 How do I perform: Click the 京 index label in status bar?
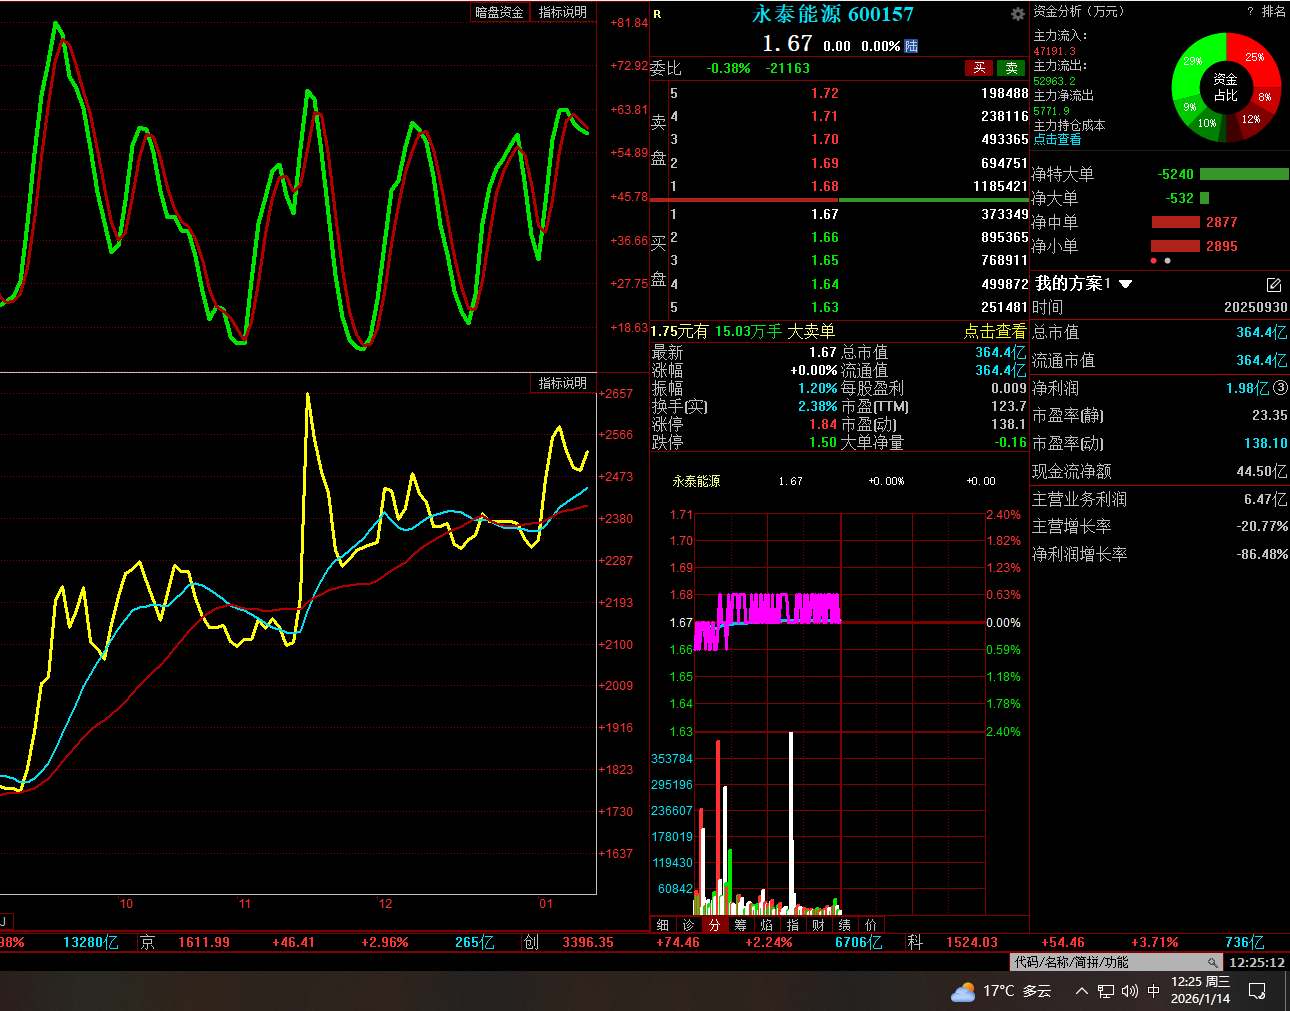point(148,942)
